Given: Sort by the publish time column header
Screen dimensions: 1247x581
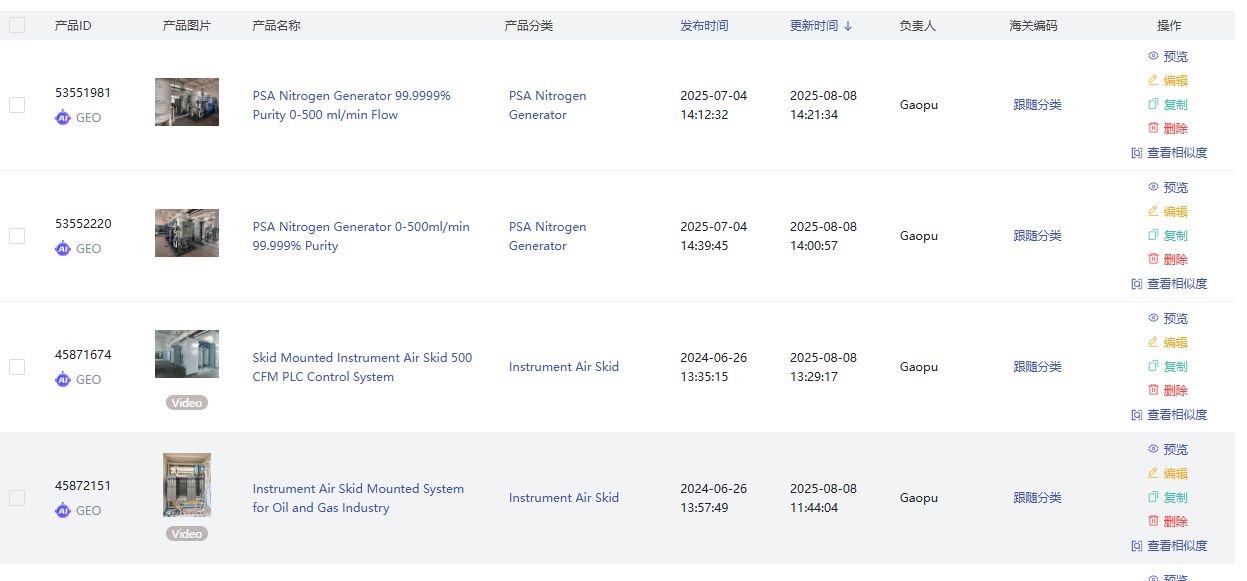Looking at the screenshot, I should point(704,26).
